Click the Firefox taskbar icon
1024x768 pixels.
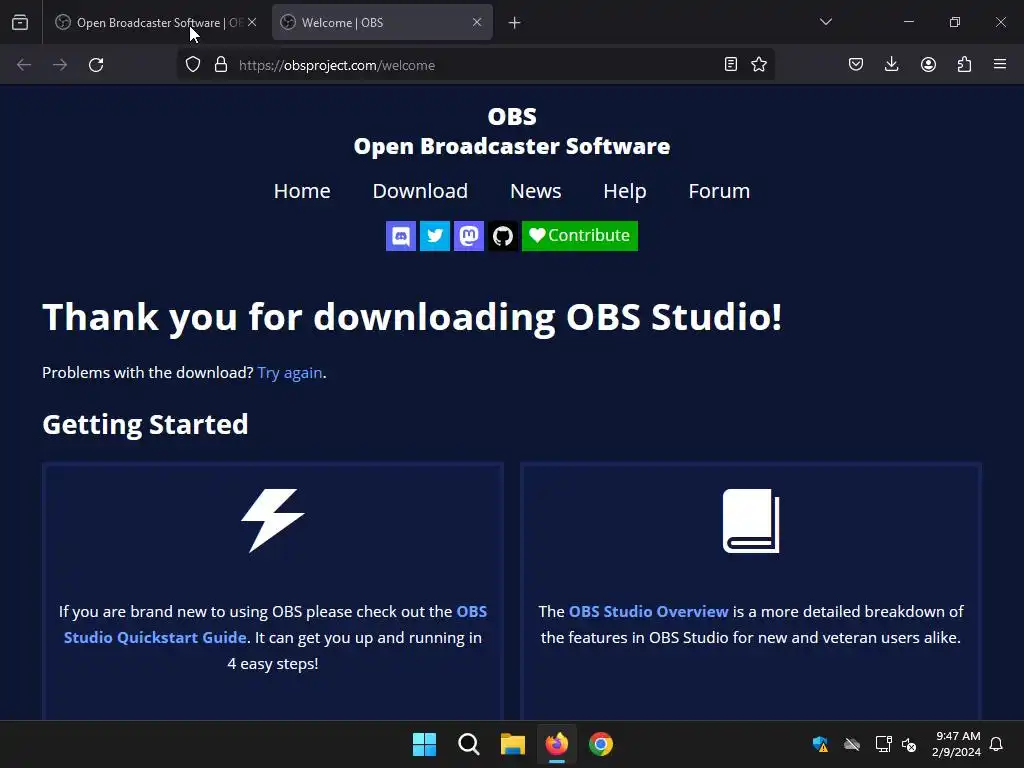(x=556, y=744)
